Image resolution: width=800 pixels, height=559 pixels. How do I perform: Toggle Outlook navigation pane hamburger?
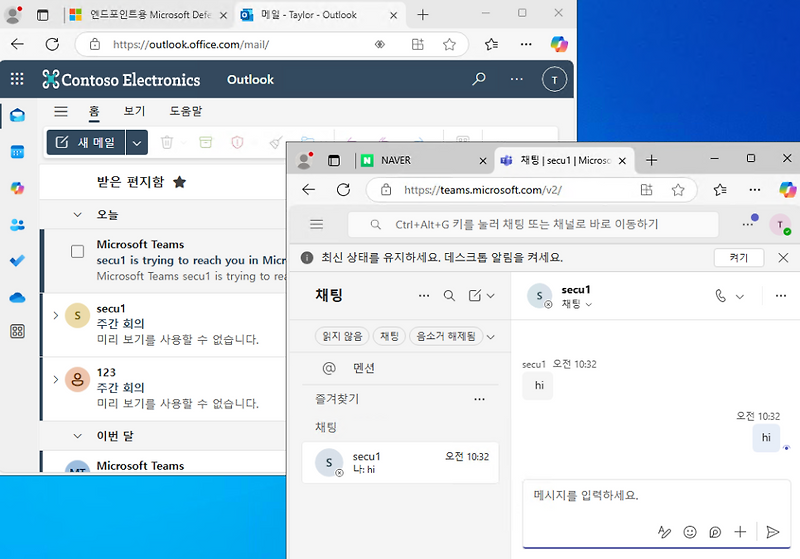coord(61,111)
